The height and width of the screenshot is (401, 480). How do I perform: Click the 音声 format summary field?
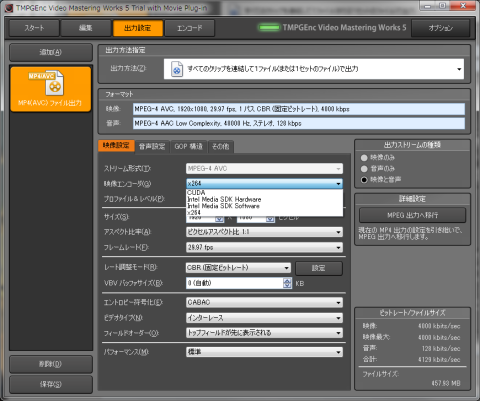click(x=299, y=123)
